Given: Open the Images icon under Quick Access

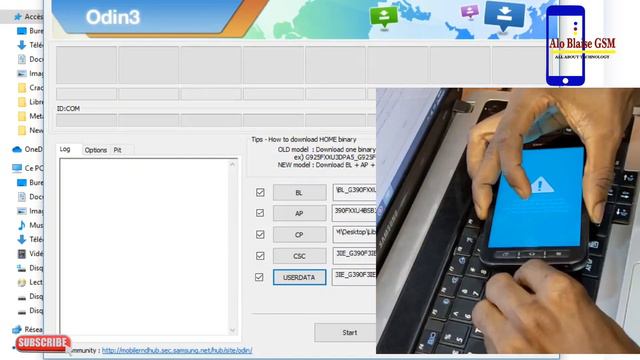Looking at the screenshot, I should (22, 73).
